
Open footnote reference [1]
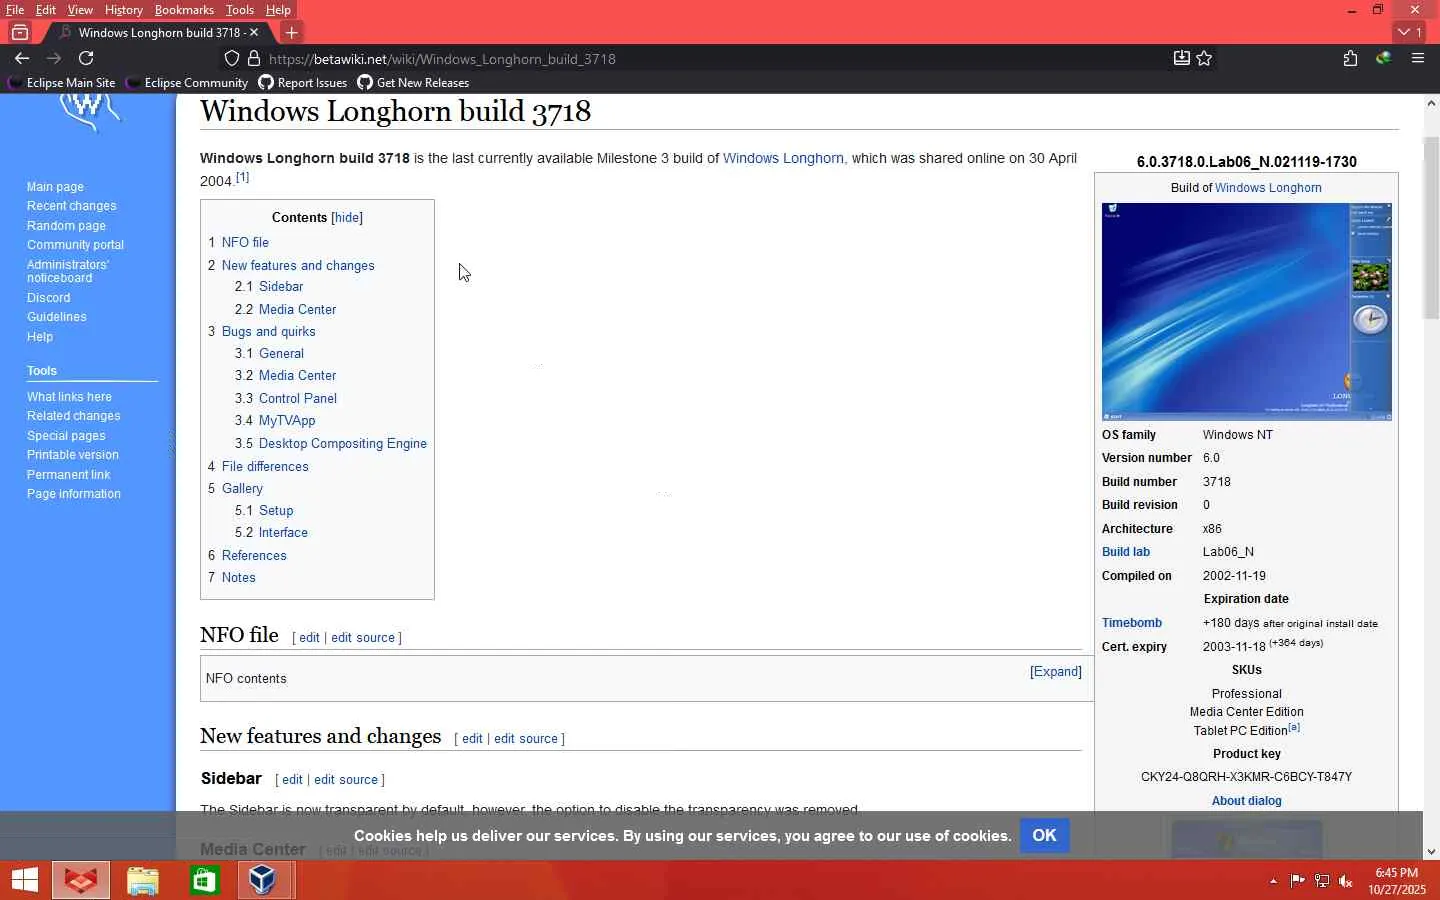click(242, 177)
